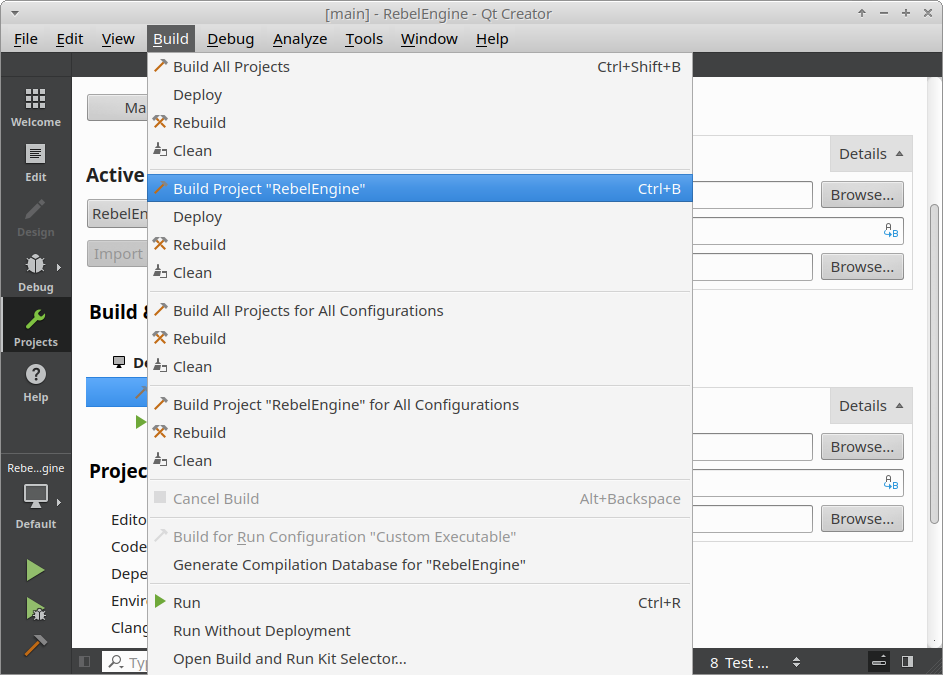Open the Welcome mode
The image size is (943, 675).
[35, 107]
